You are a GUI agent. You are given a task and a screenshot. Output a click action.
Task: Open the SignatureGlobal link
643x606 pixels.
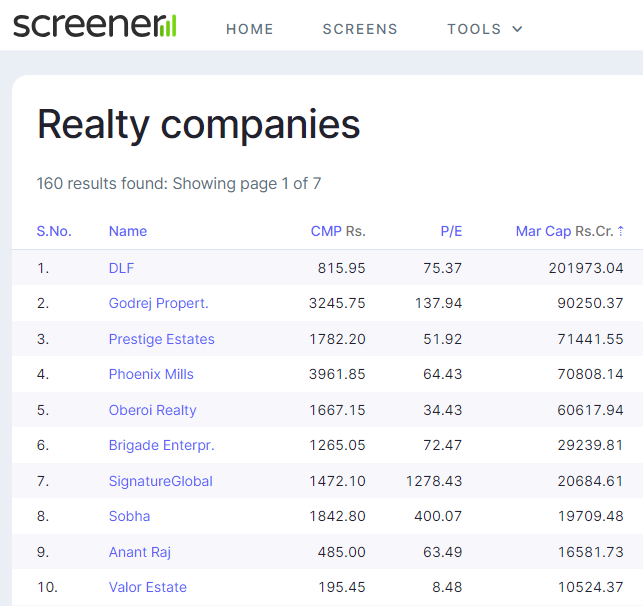161,481
